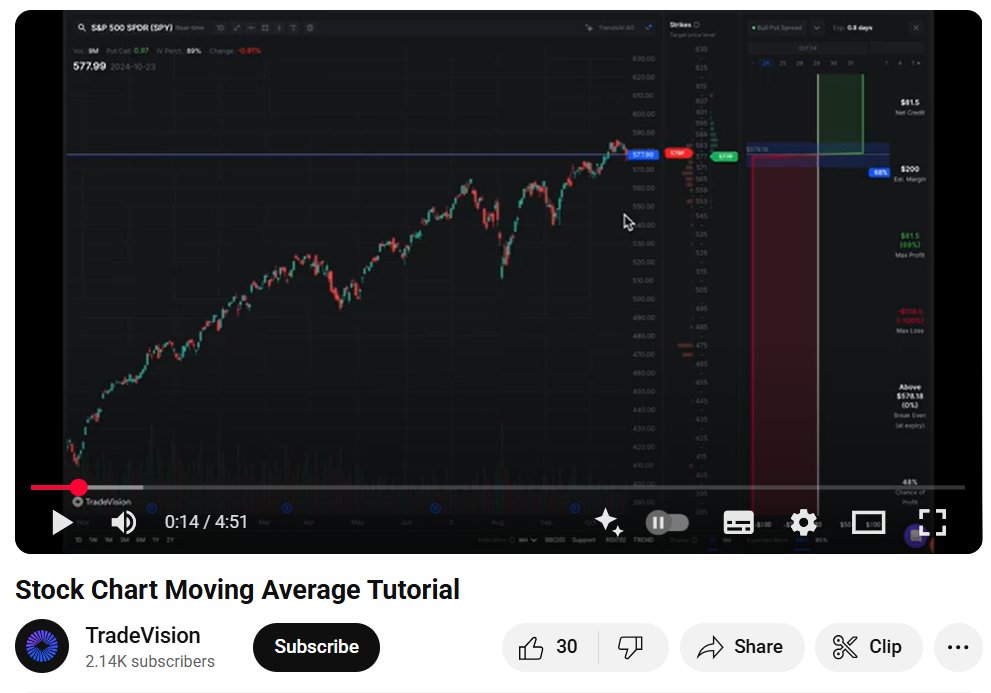The width and height of the screenshot is (991, 693).
Task: Turn on subtitles/closed captions
Action: point(738,523)
